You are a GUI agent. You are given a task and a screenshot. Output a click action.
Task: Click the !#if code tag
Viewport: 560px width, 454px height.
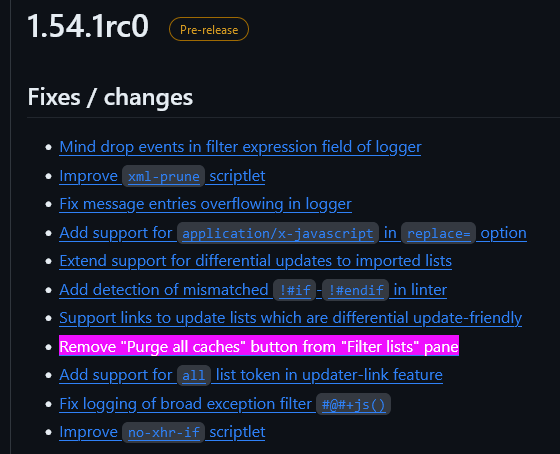pos(295,290)
